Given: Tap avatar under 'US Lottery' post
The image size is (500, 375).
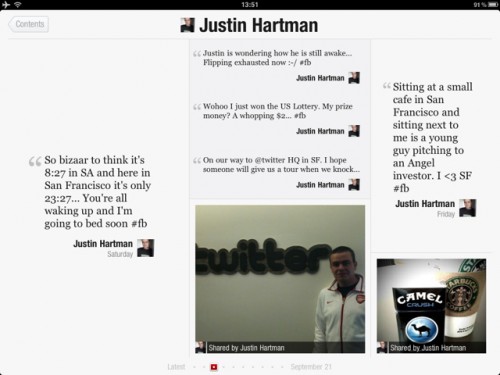Looking at the screenshot, I should 354,131.
